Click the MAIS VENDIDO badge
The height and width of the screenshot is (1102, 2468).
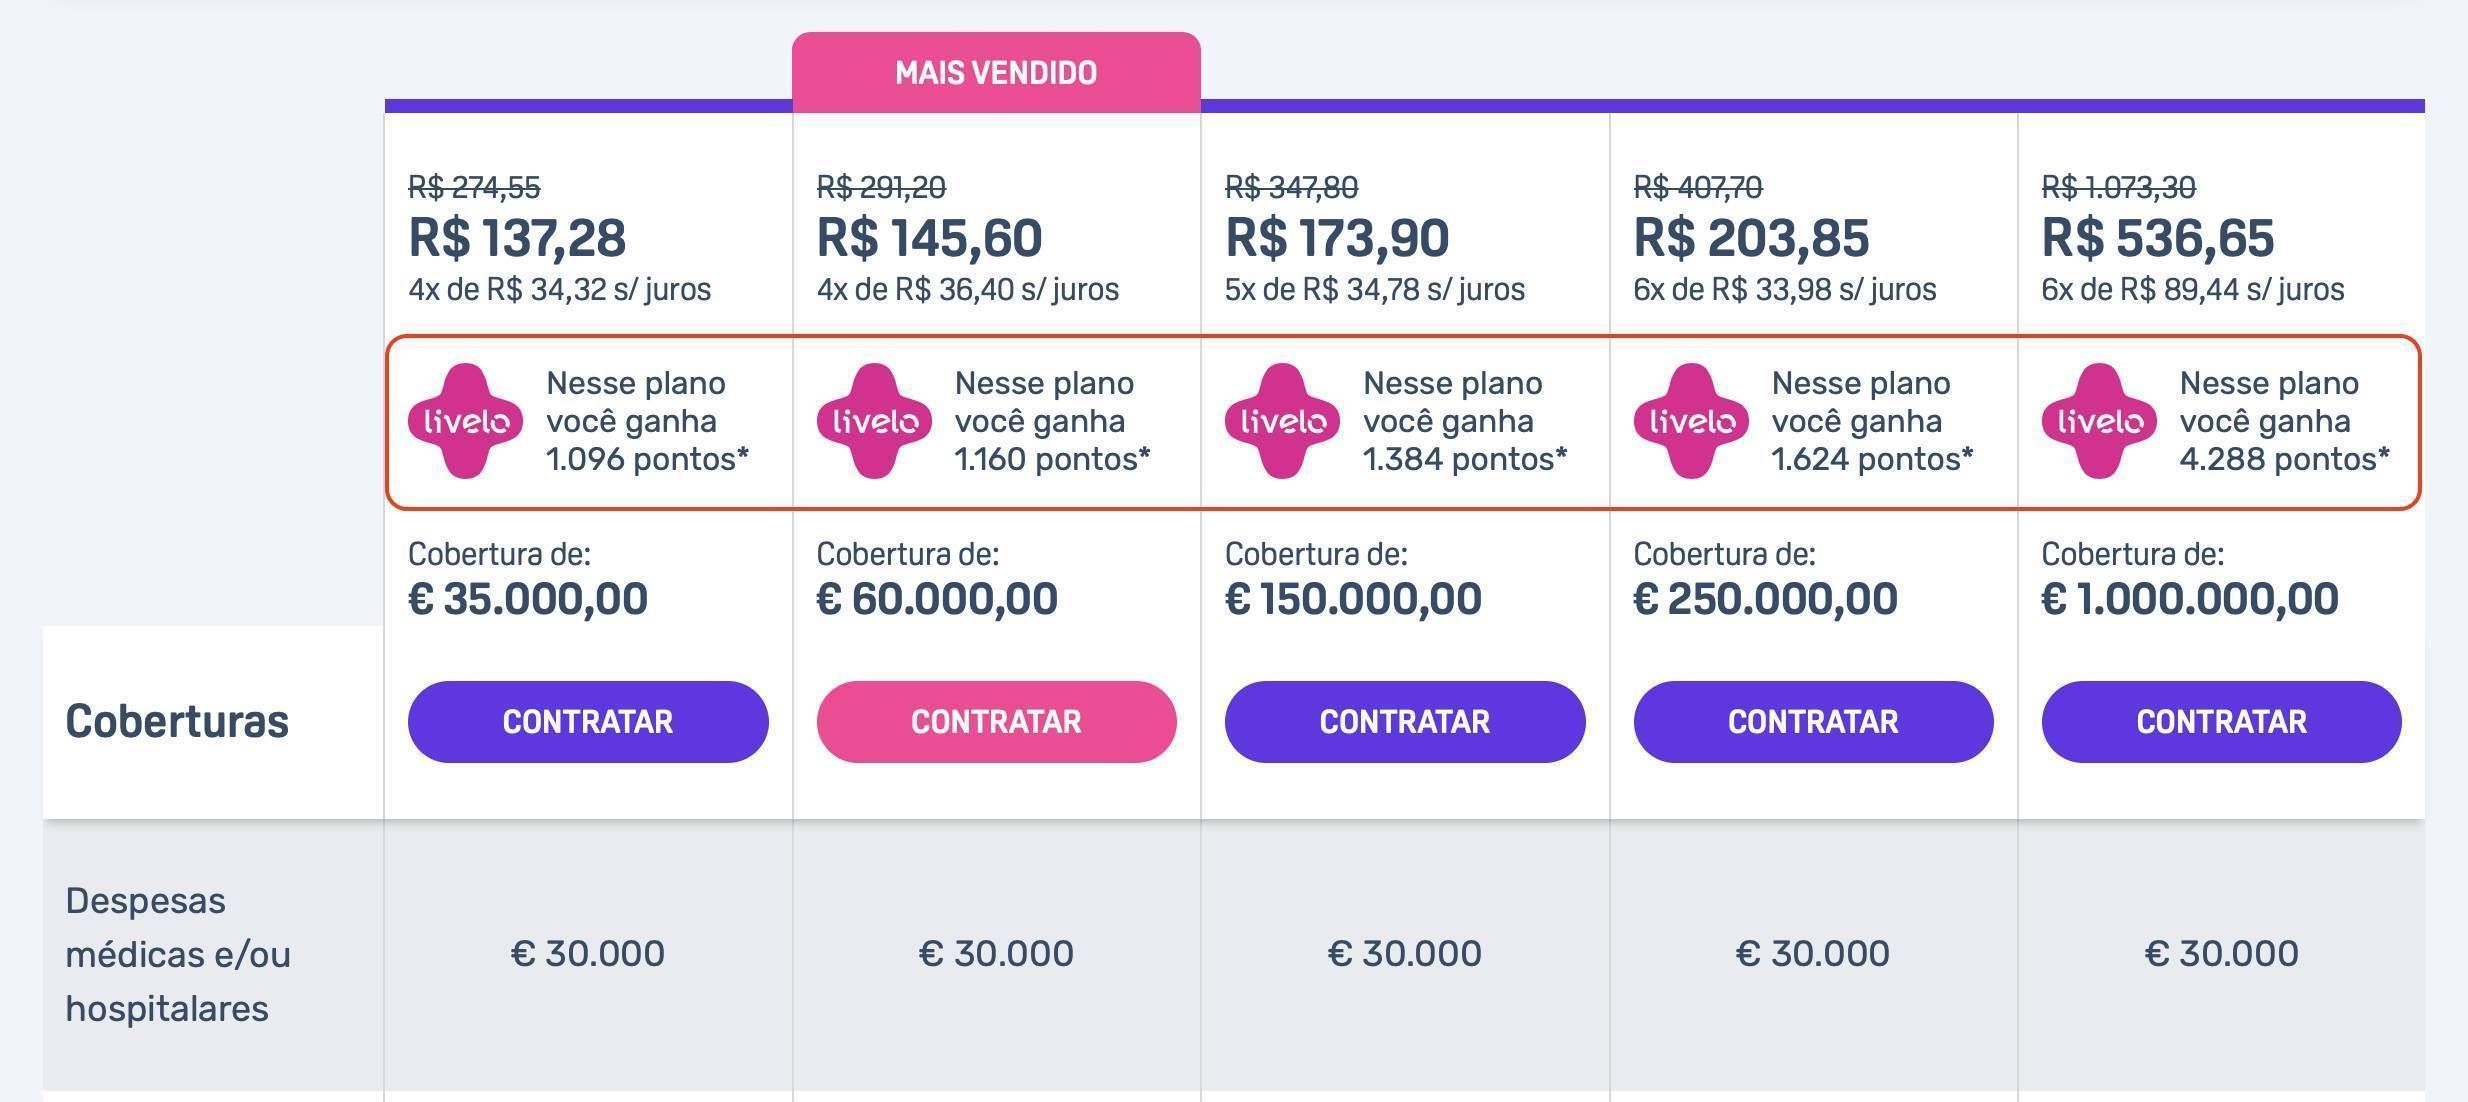click(x=996, y=72)
